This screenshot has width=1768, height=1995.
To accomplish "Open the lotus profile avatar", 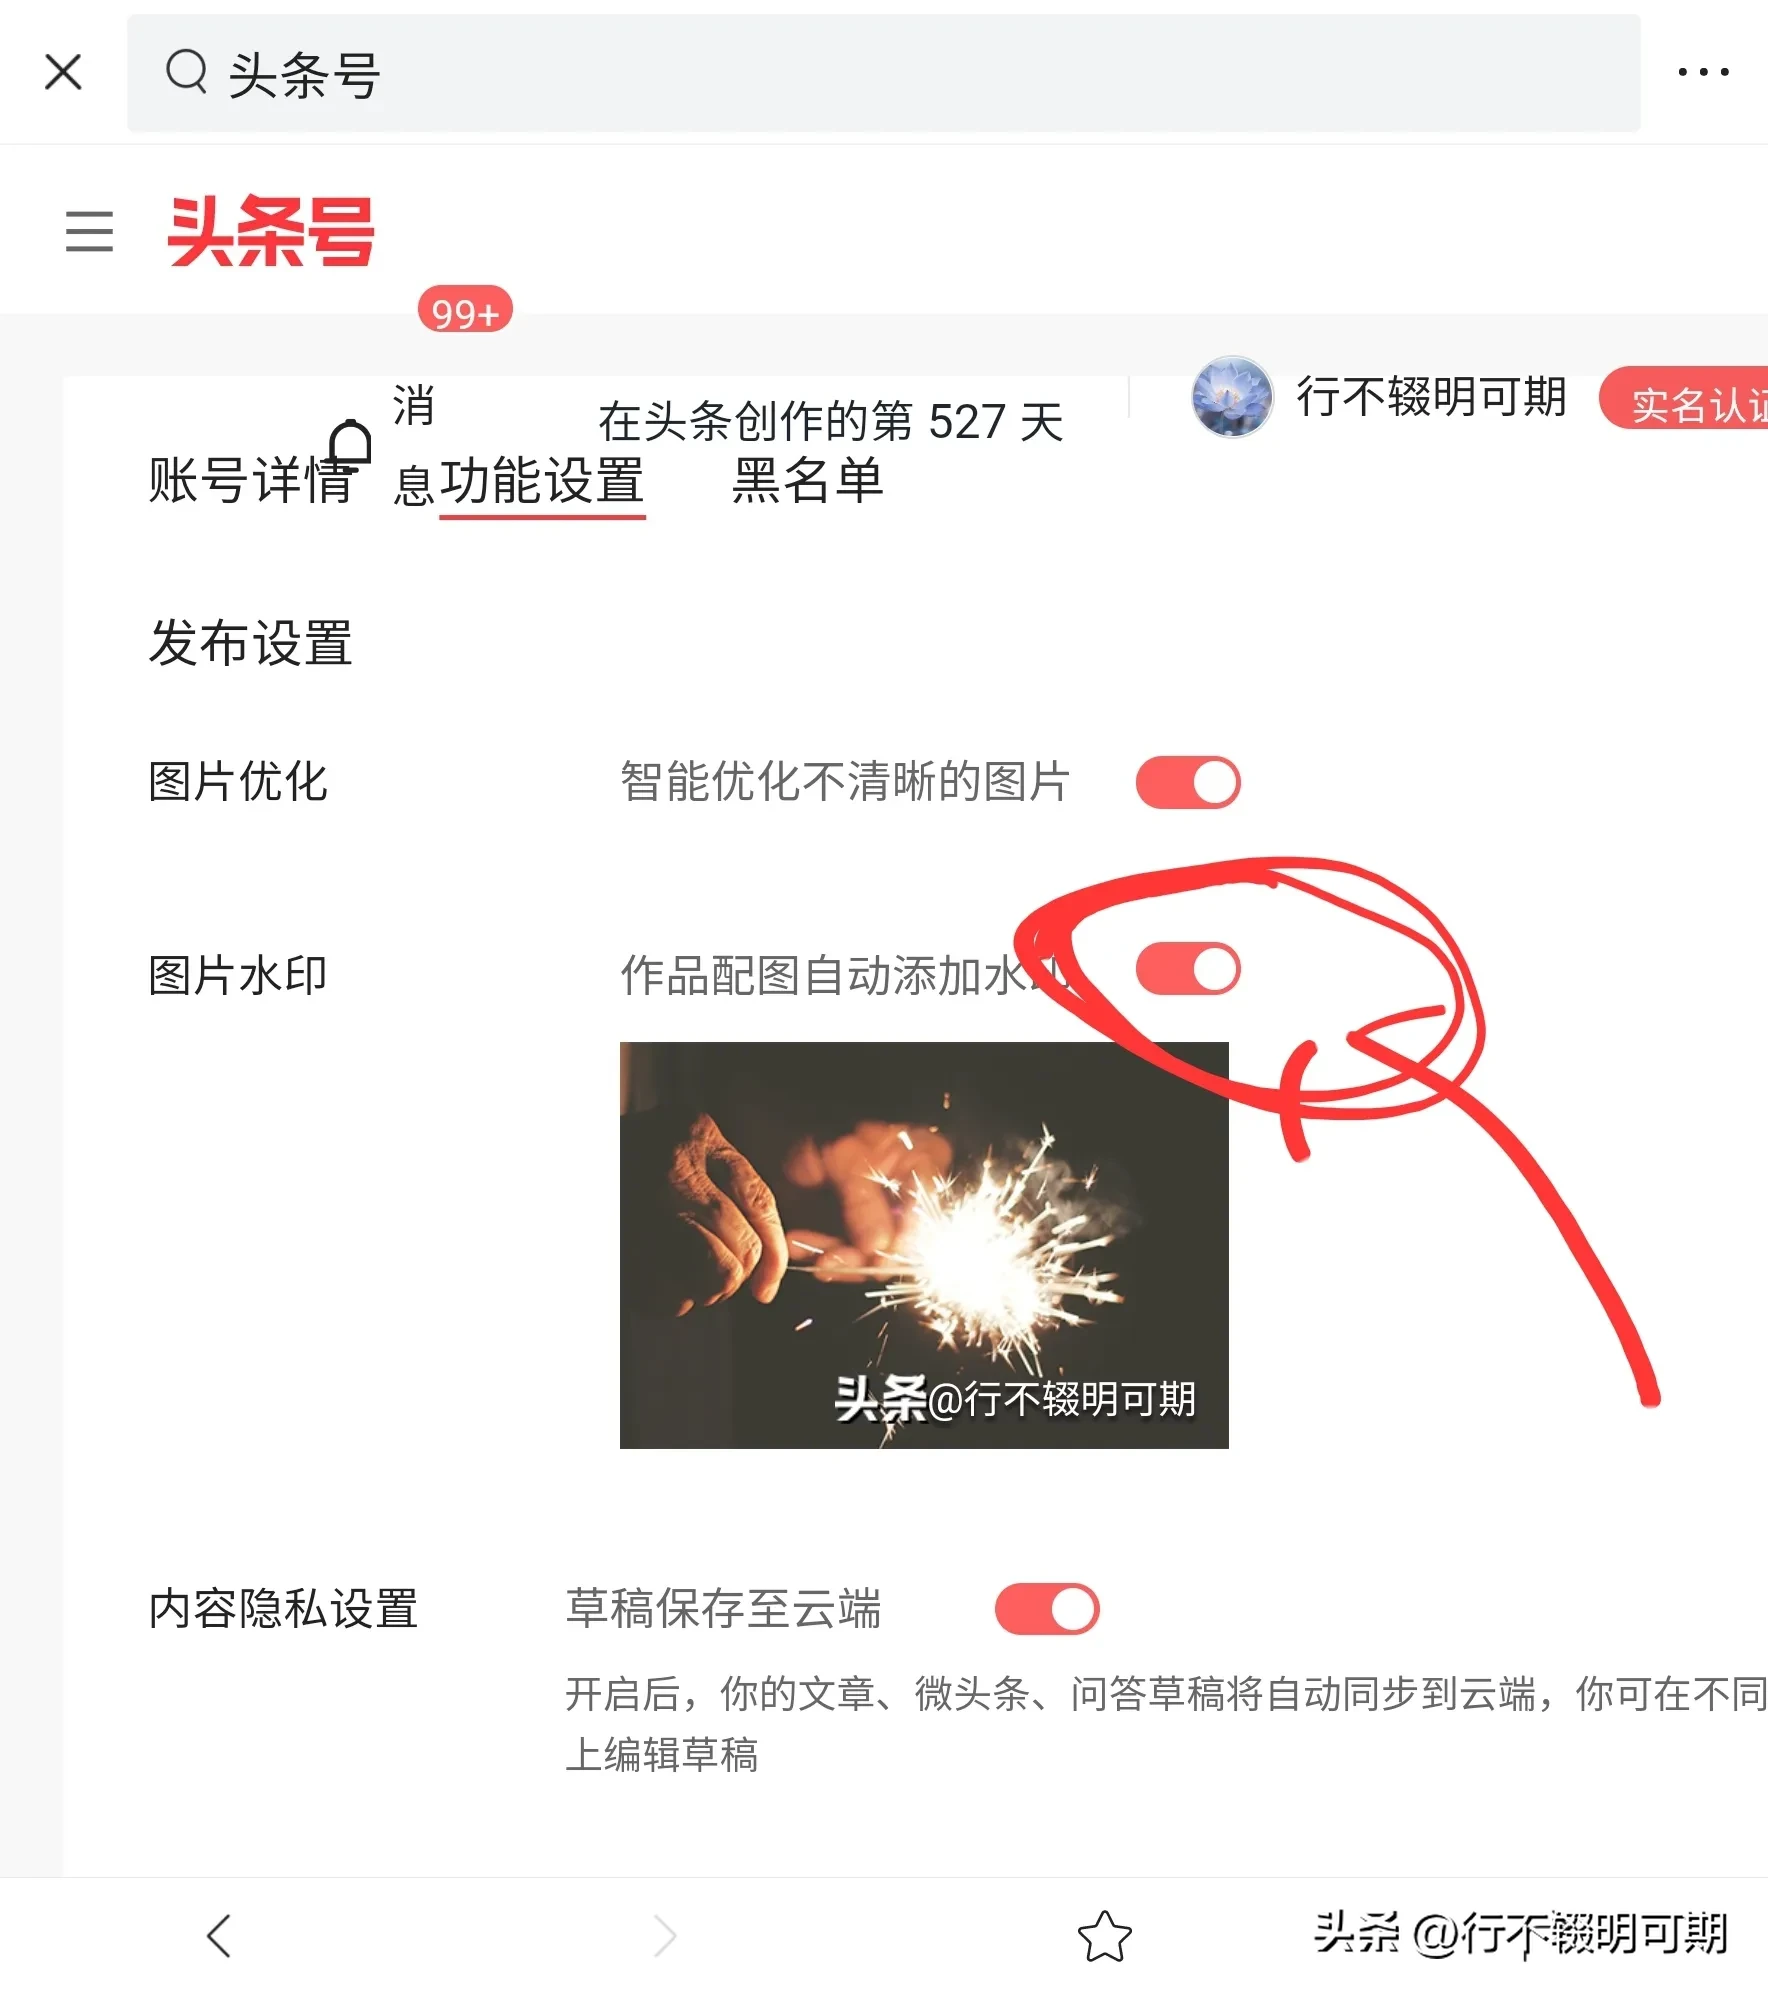I will click(x=1232, y=397).
